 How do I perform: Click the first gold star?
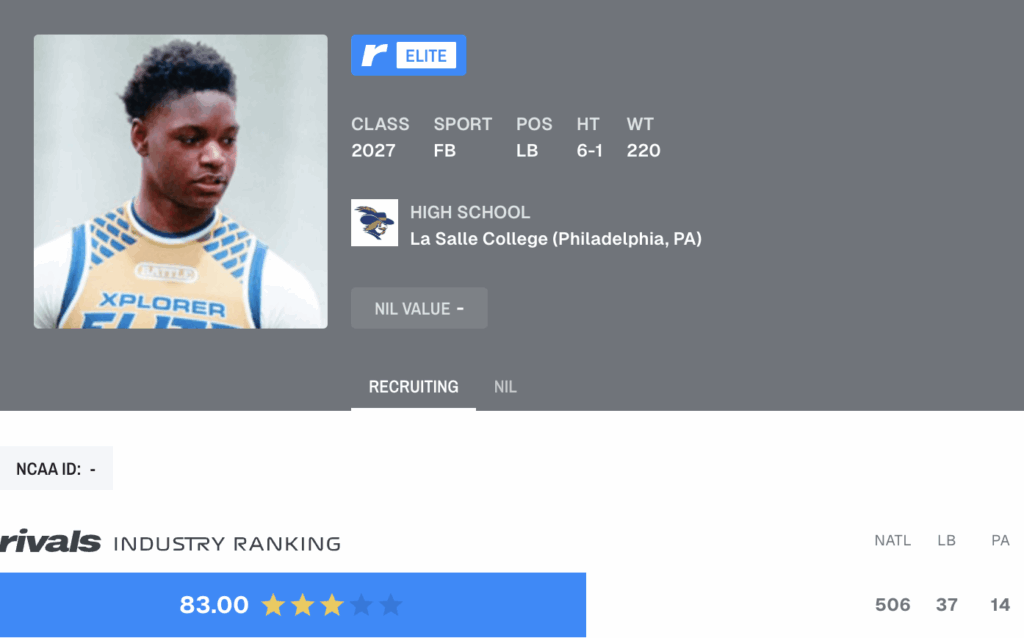pos(273,605)
